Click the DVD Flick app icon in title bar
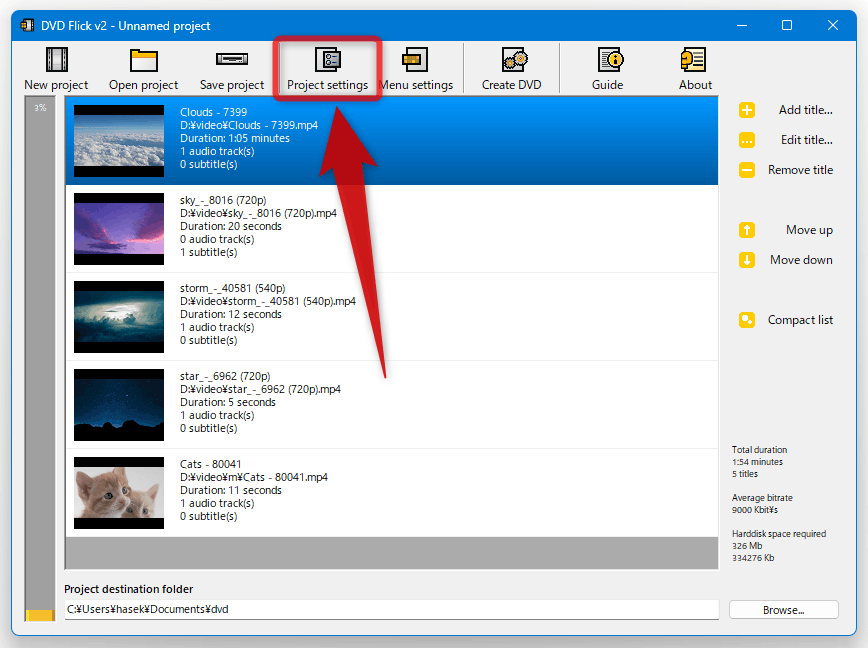Viewport: 868px width, 648px height. tap(27, 25)
